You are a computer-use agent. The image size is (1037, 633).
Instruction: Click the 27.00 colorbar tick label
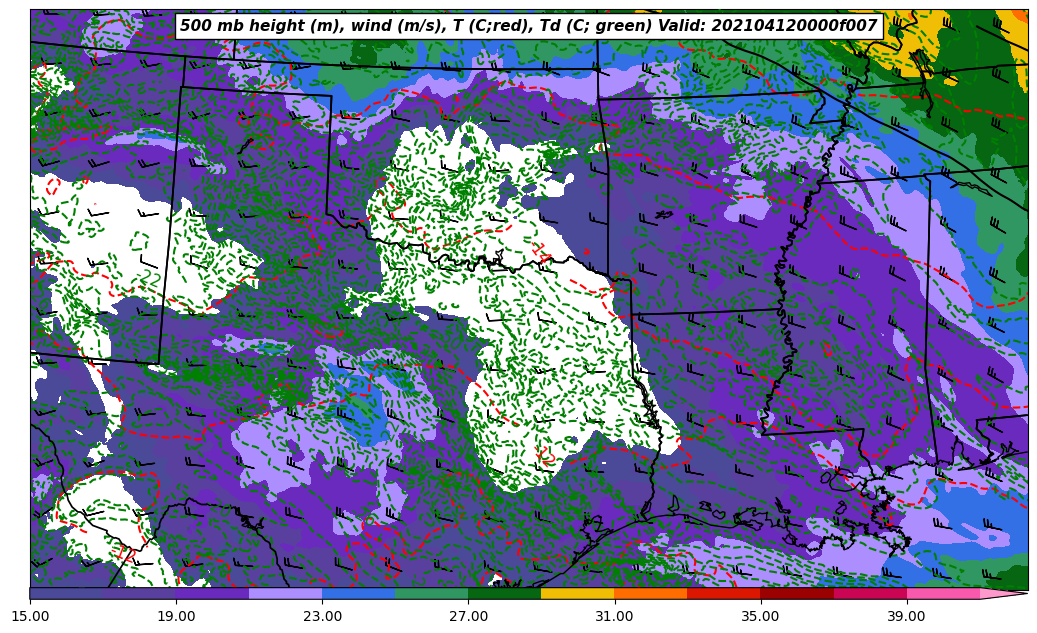[x=468, y=616]
